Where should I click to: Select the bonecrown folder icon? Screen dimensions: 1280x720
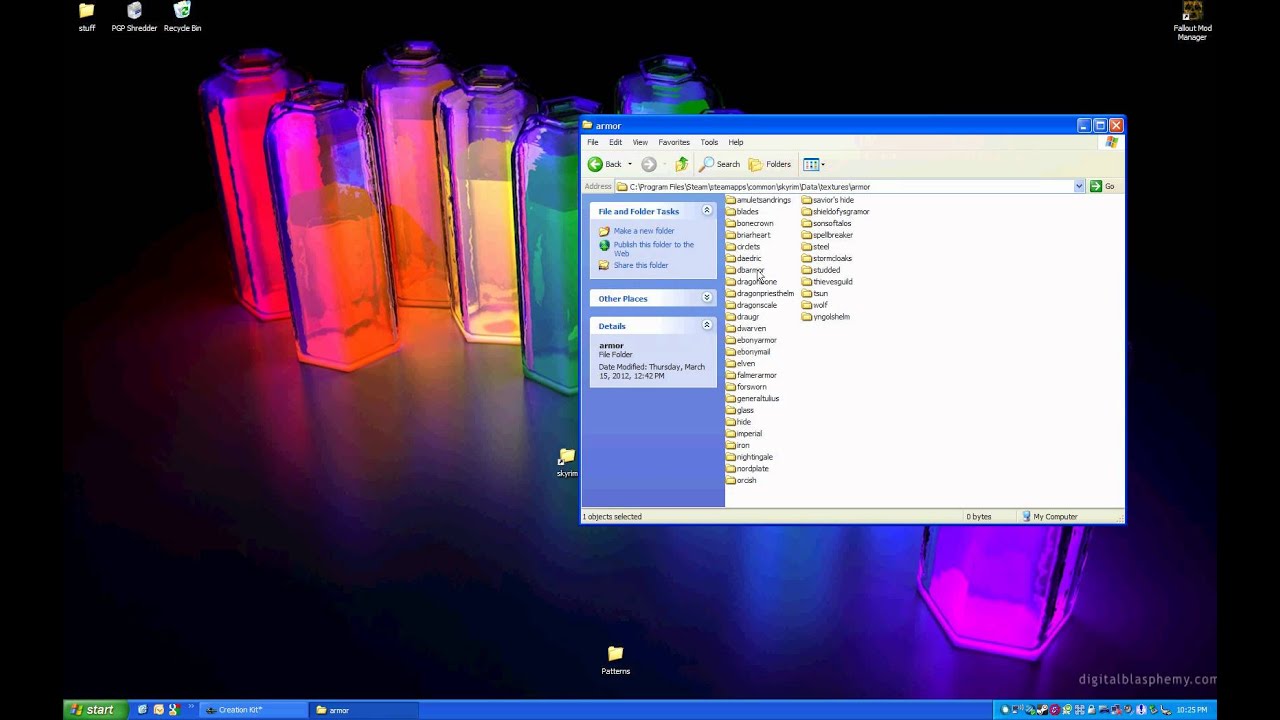[x=731, y=223]
